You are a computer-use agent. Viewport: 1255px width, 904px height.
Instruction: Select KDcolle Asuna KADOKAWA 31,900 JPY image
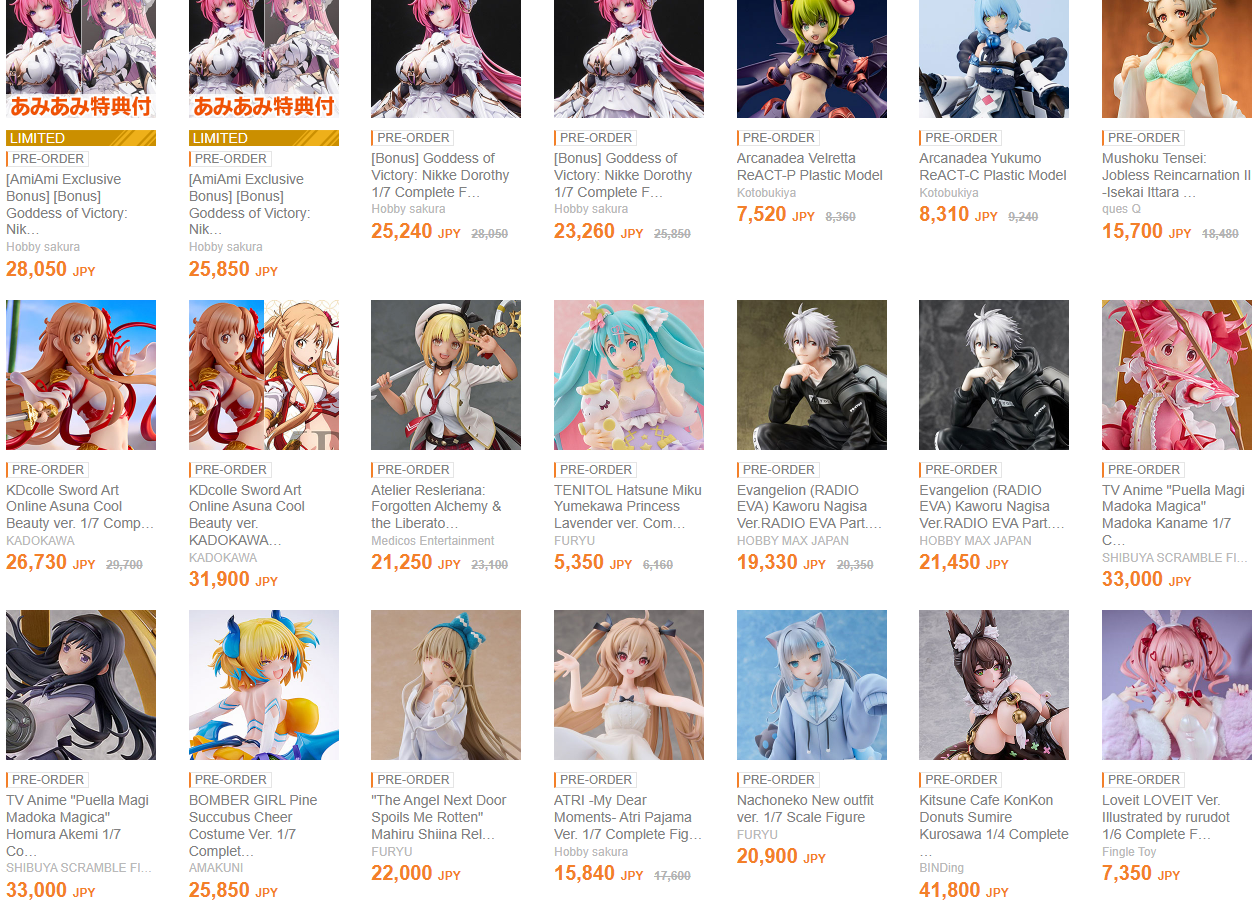(264, 375)
